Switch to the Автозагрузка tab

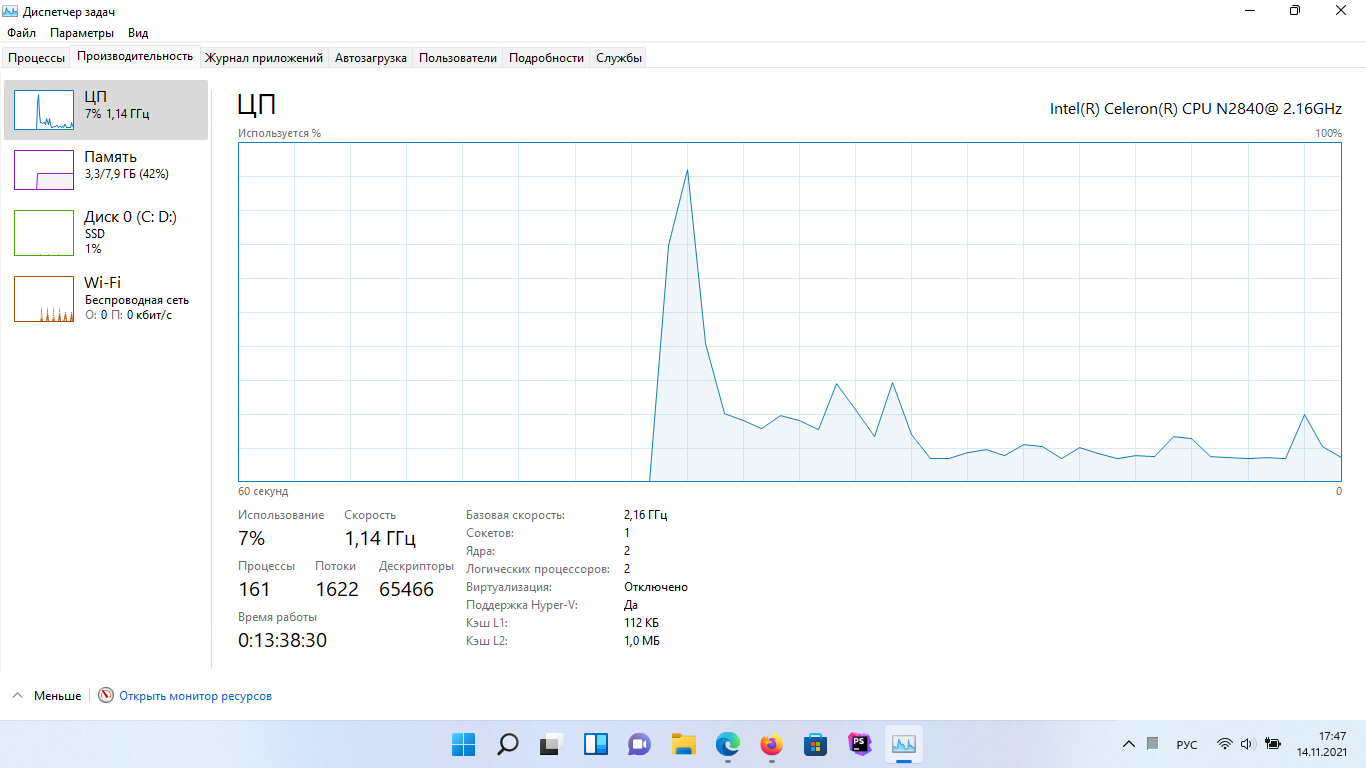(x=370, y=58)
